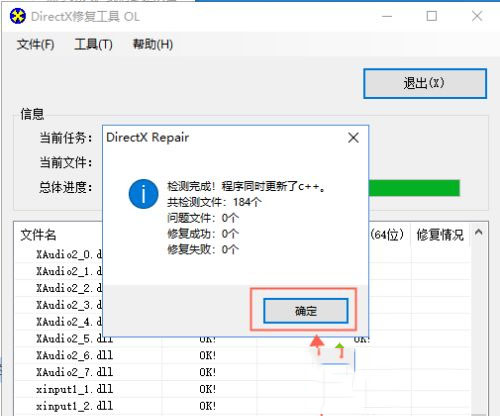Screen dimensions: 500x416
Task: Click the 共检测文件: 184个 text
Action: pos(214,202)
